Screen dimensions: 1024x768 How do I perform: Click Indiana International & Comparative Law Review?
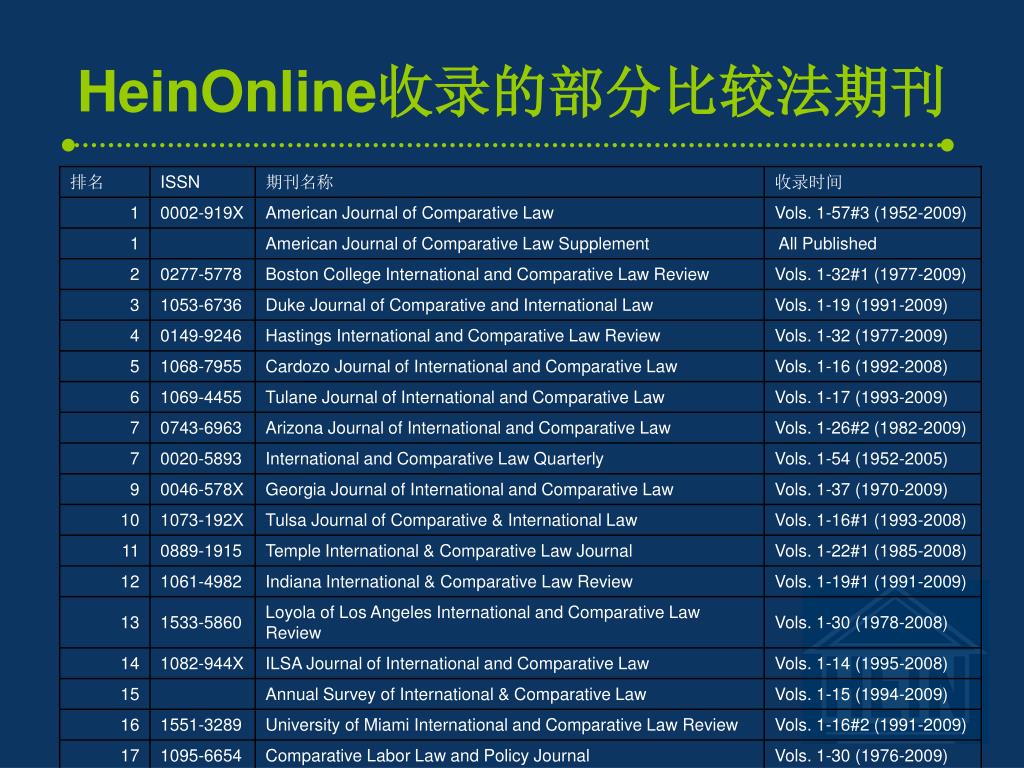[449, 581]
